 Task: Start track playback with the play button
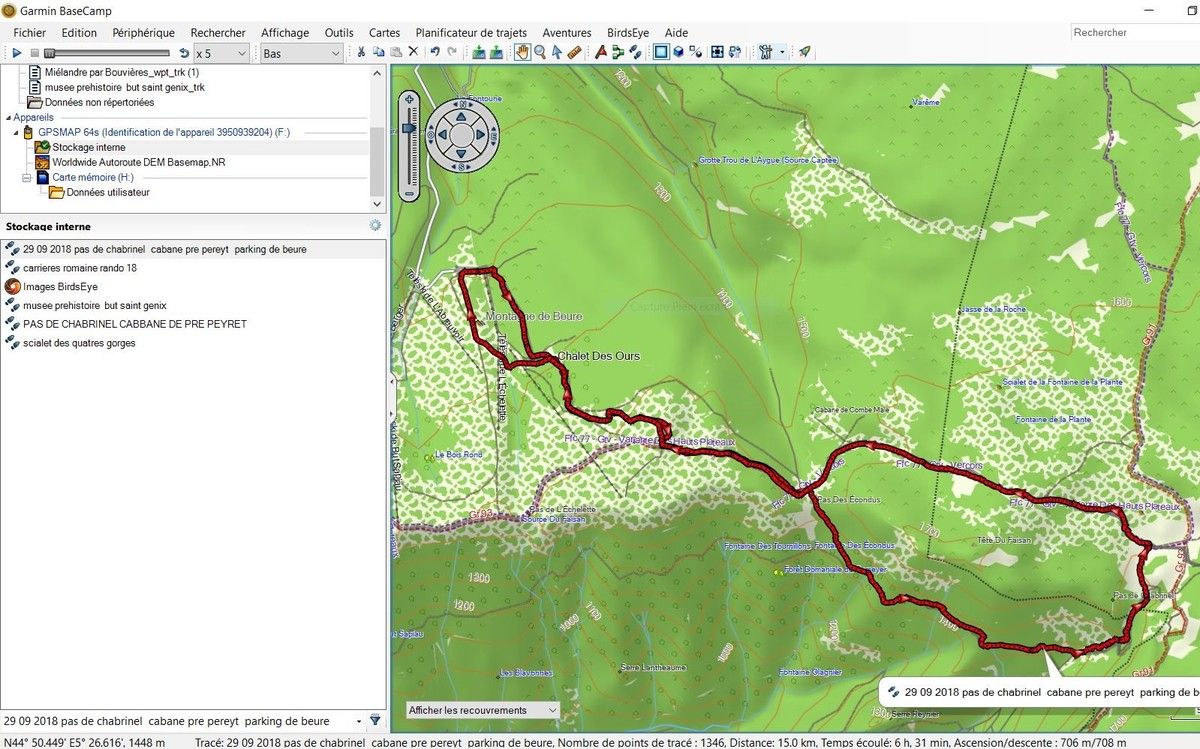click(17, 53)
